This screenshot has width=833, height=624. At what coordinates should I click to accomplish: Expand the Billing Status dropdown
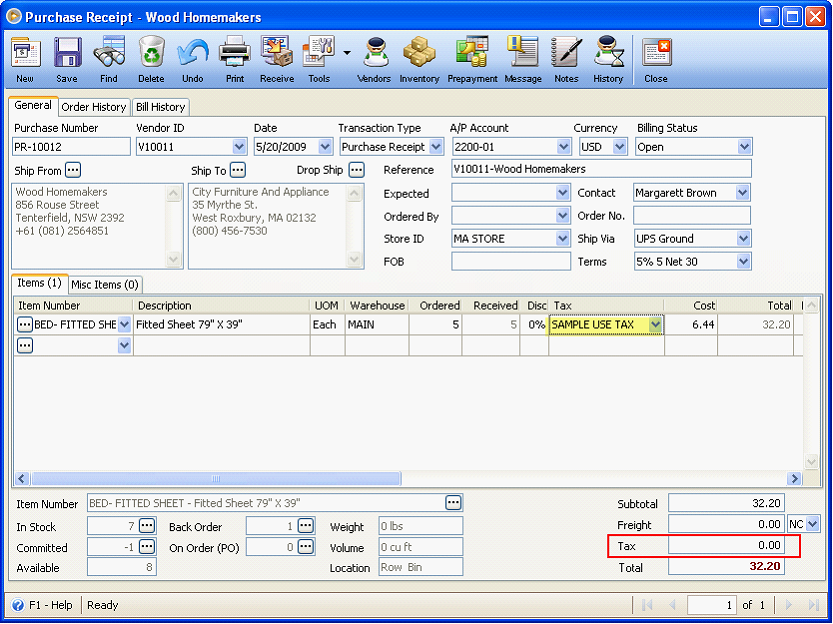click(x=744, y=147)
